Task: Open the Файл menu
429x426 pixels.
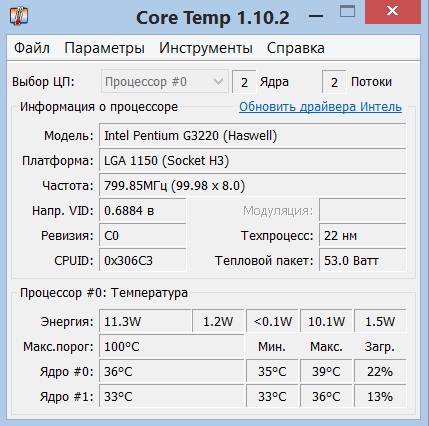Action: [x=32, y=48]
